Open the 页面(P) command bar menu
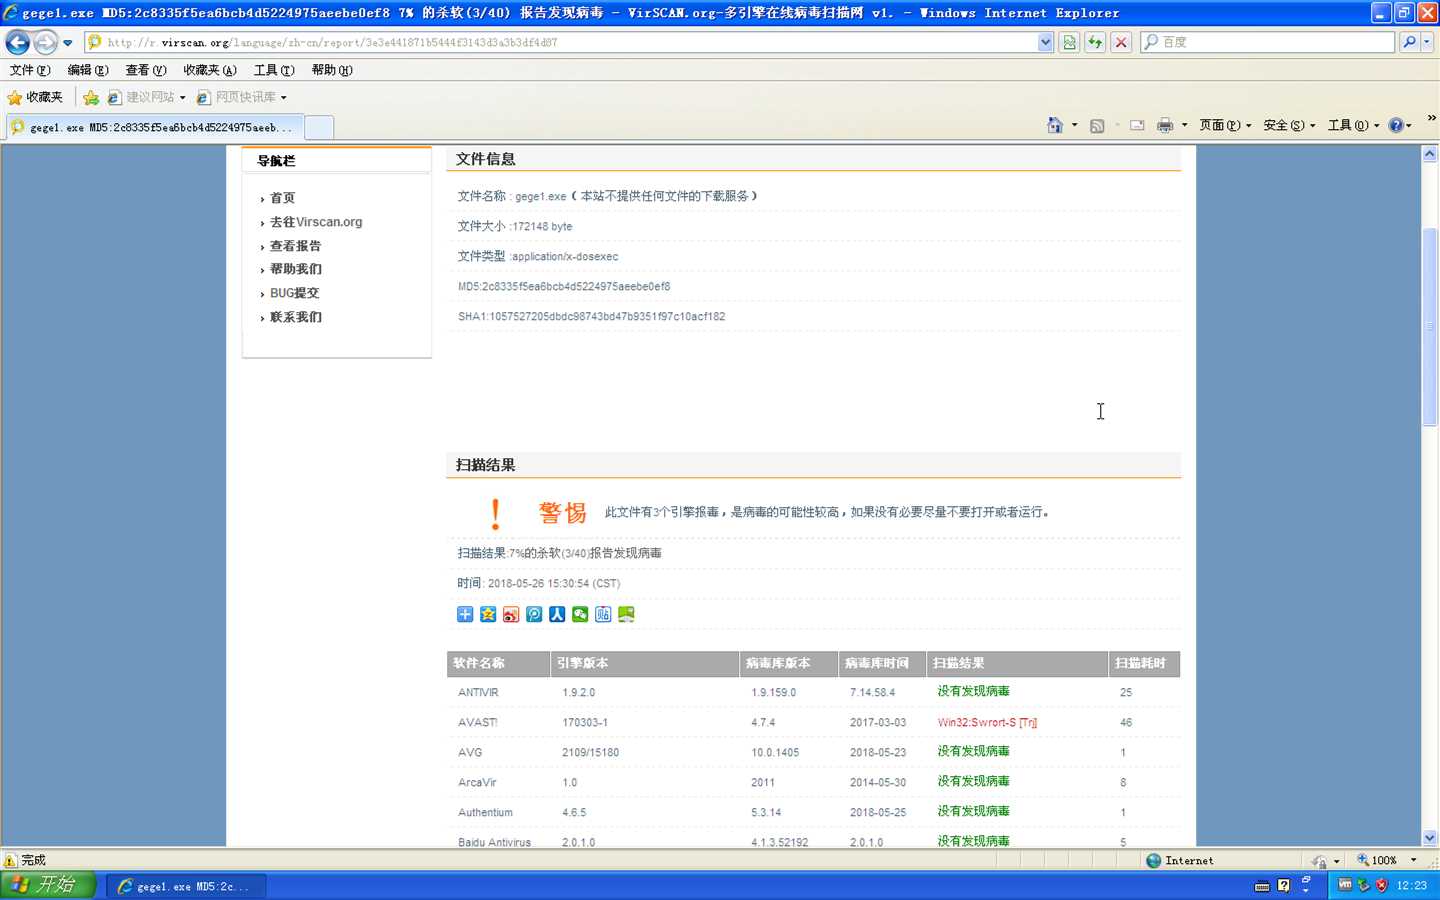Screen dimensions: 1440x900 pos(1225,125)
